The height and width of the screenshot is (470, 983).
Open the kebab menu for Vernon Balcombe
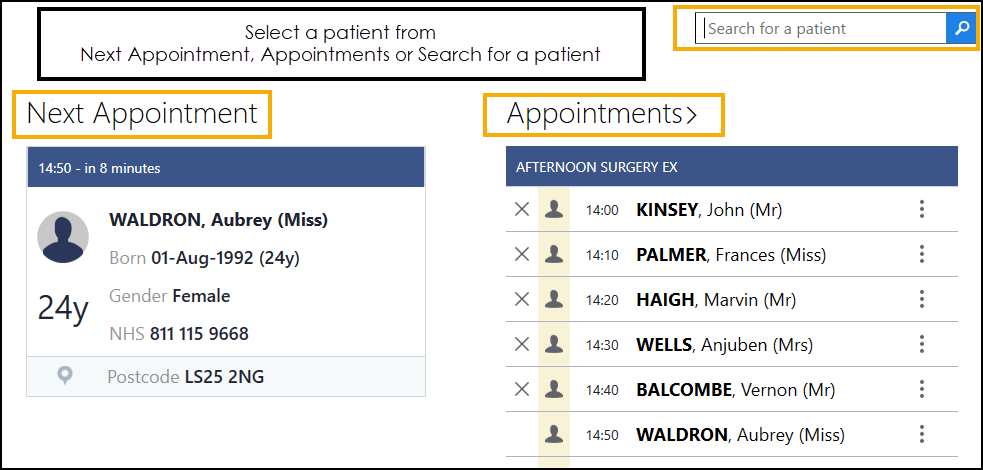922,390
